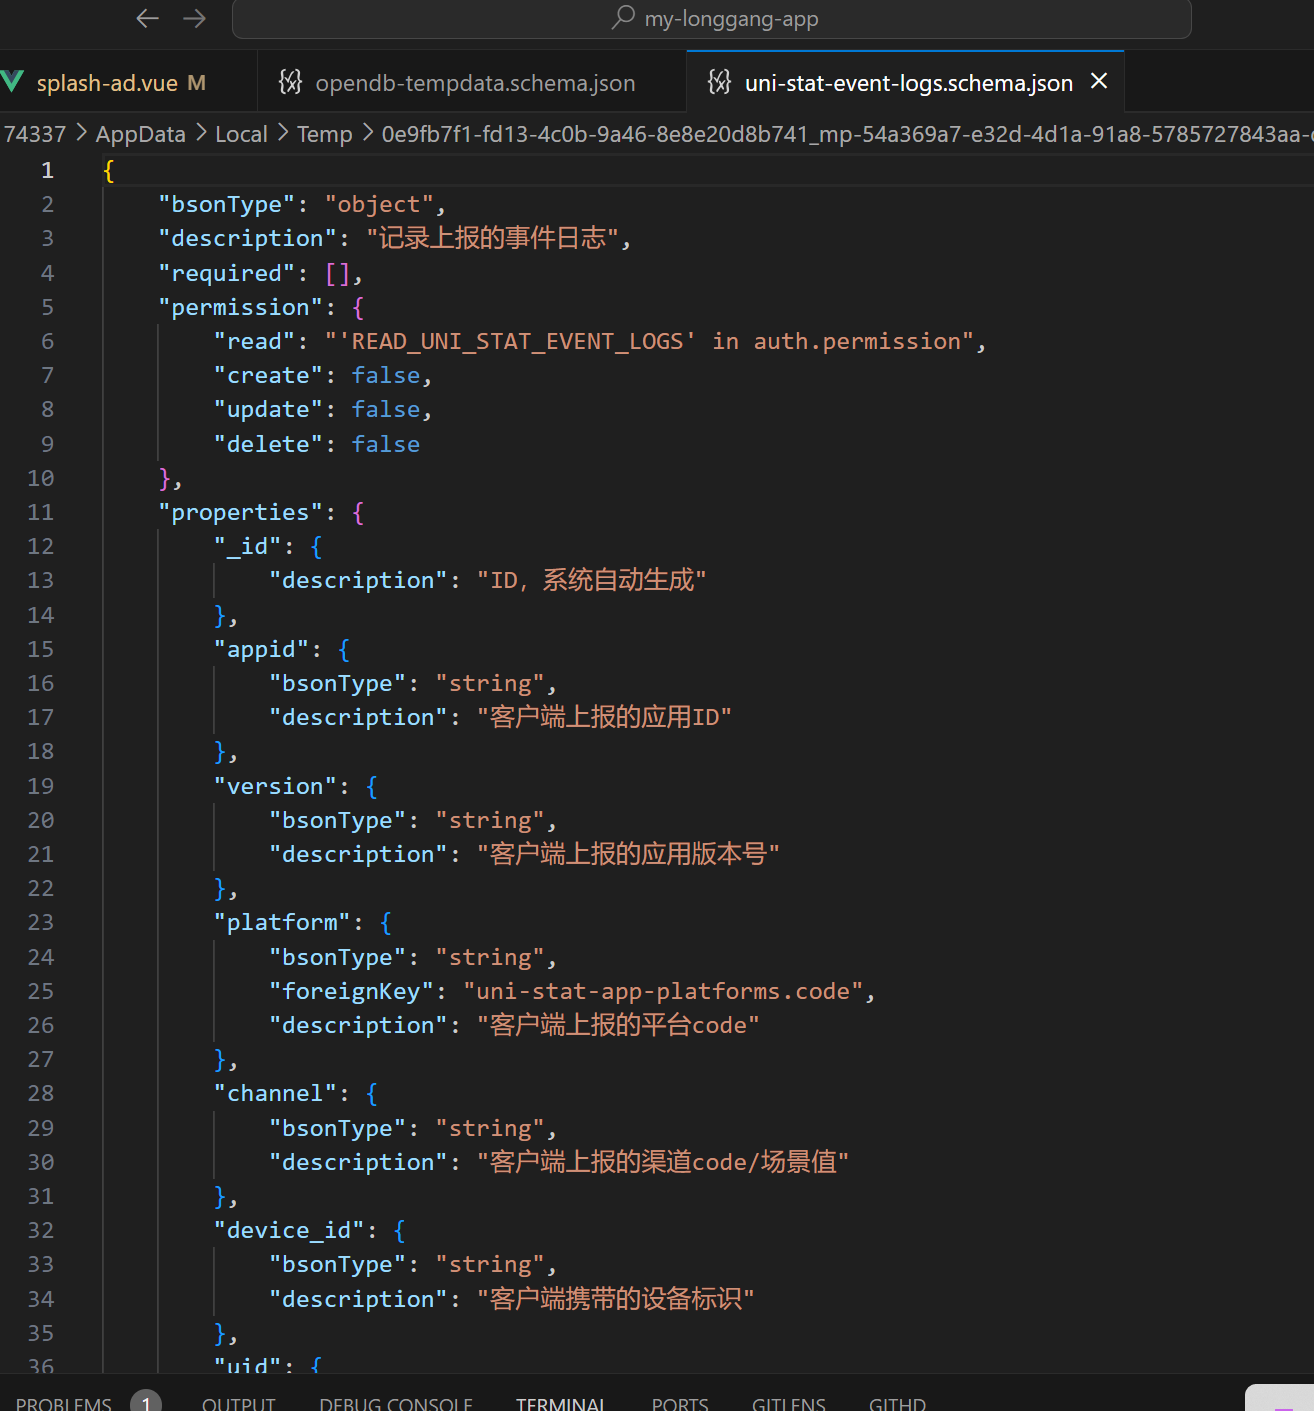Click the "permission" key on line 5
The width and height of the screenshot is (1314, 1411).
tap(241, 307)
